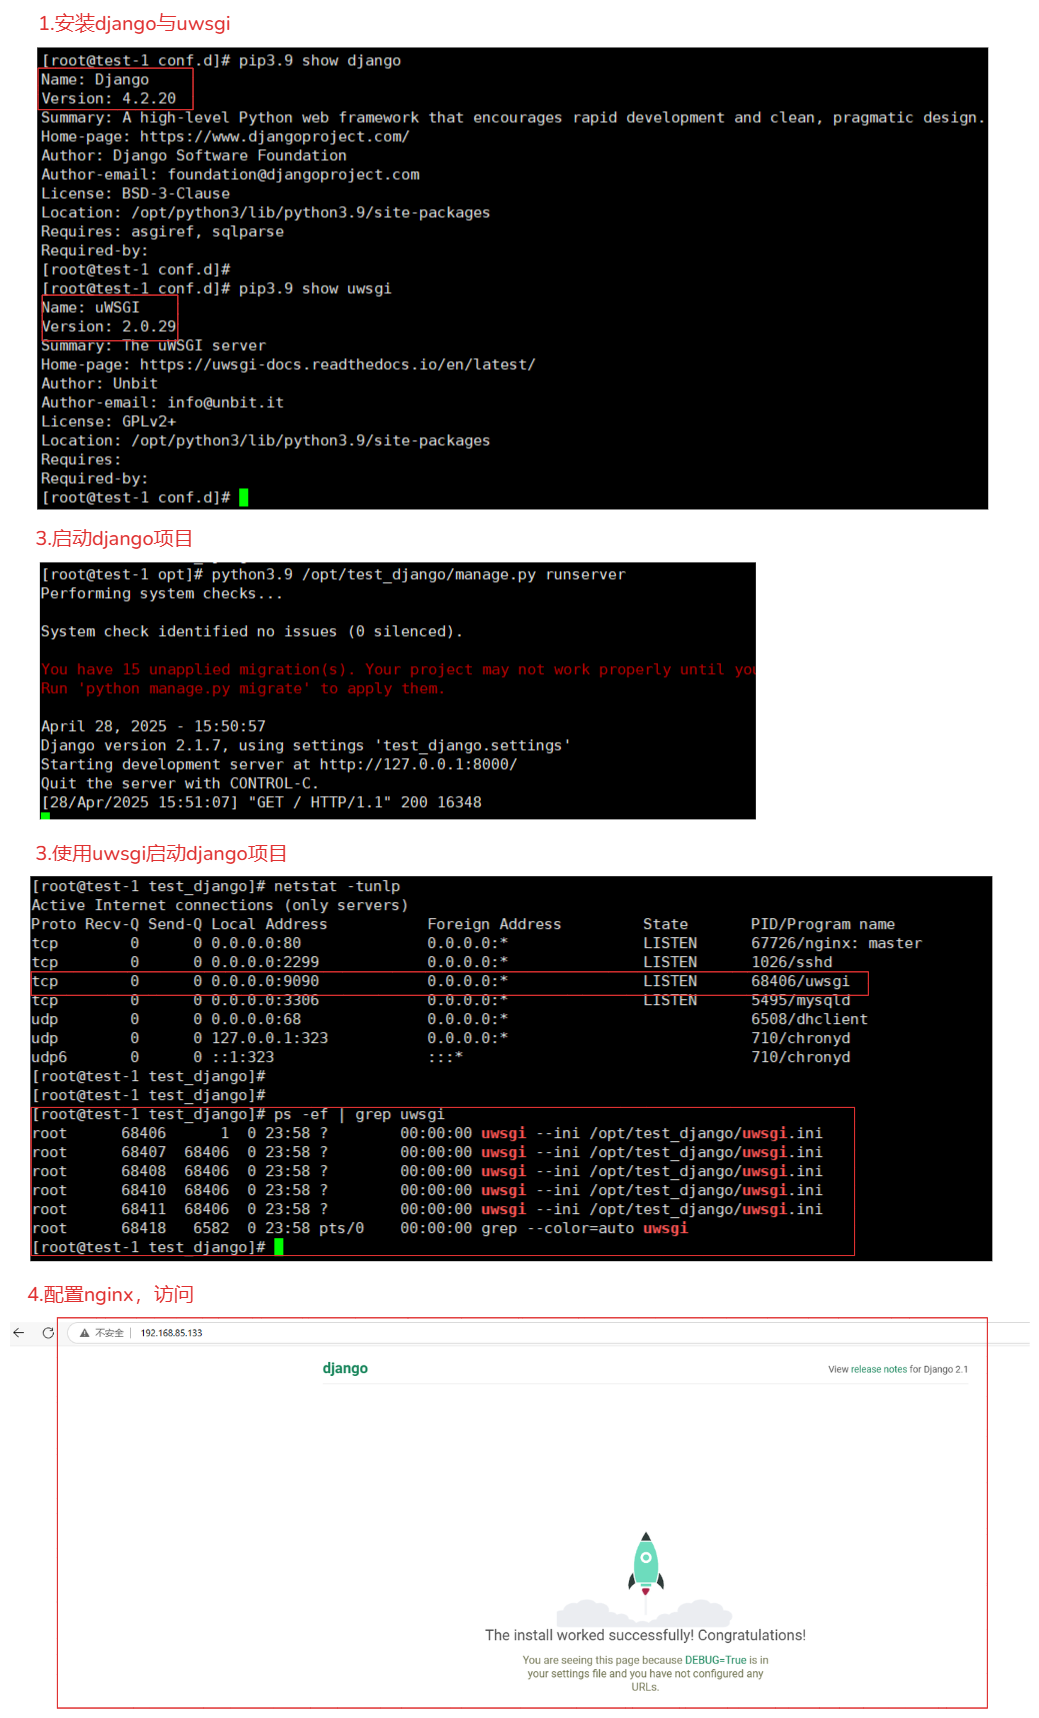The height and width of the screenshot is (1718, 1039).
Task: Click the uwsgi process row with PID 68408
Action: point(427,1171)
